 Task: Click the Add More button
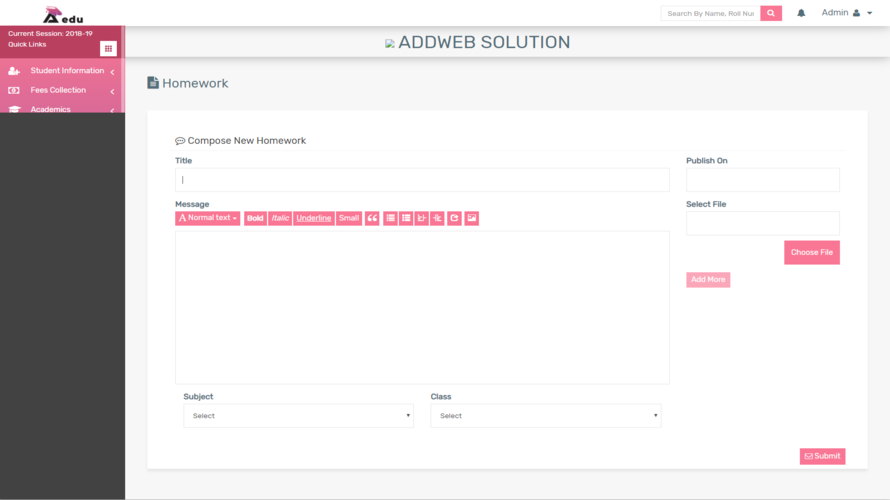coord(708,280)
